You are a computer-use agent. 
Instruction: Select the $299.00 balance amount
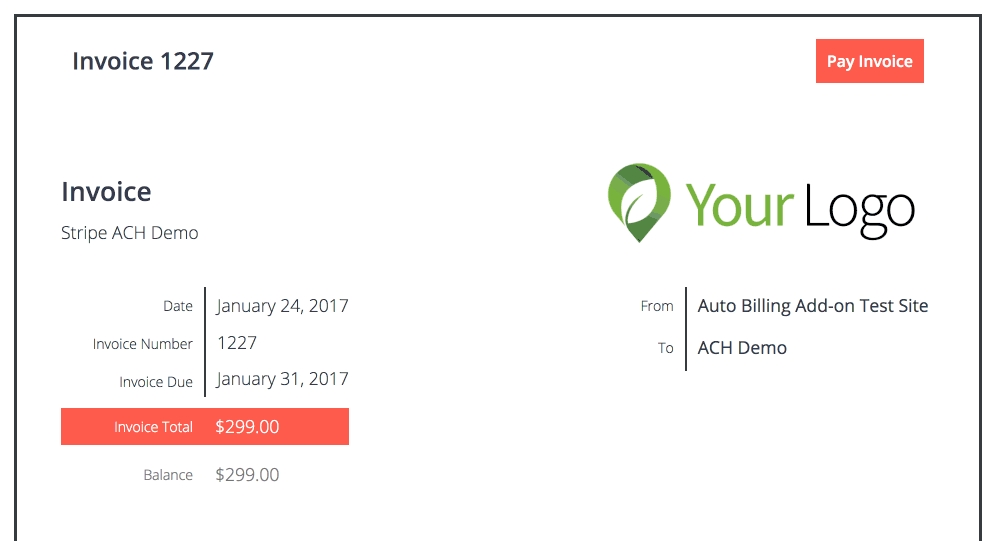pyautogui.click(x=247, y=475)
